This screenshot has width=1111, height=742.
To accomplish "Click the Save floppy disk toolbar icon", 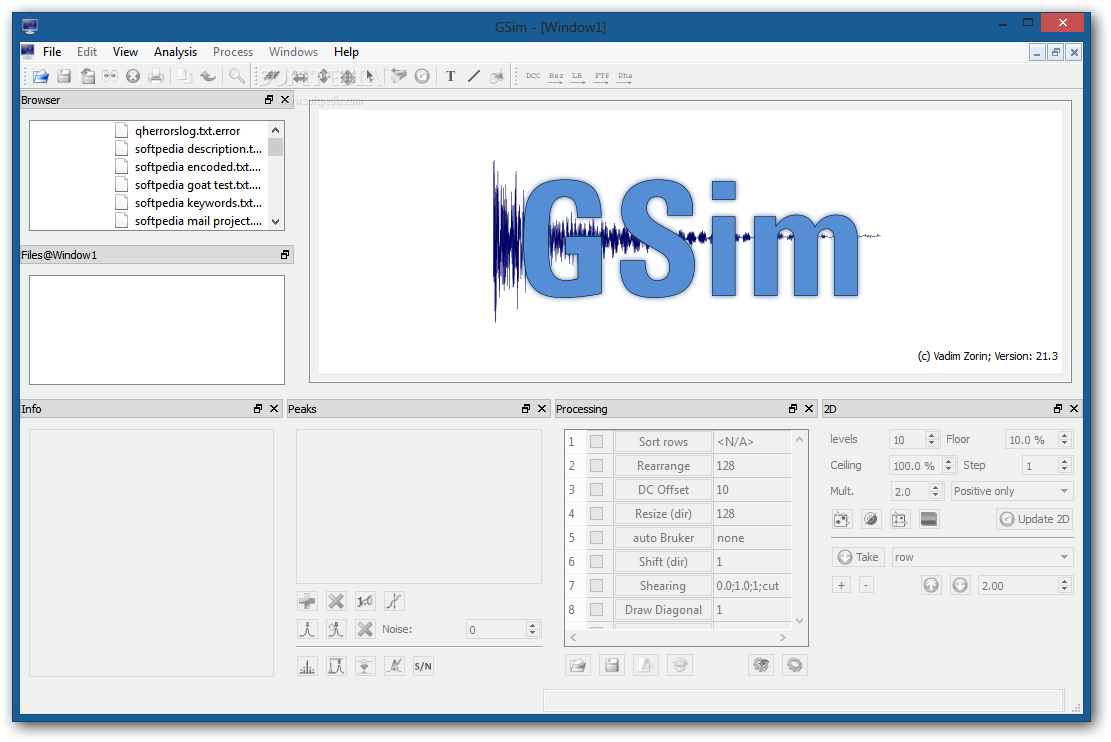I will [64, 76].
